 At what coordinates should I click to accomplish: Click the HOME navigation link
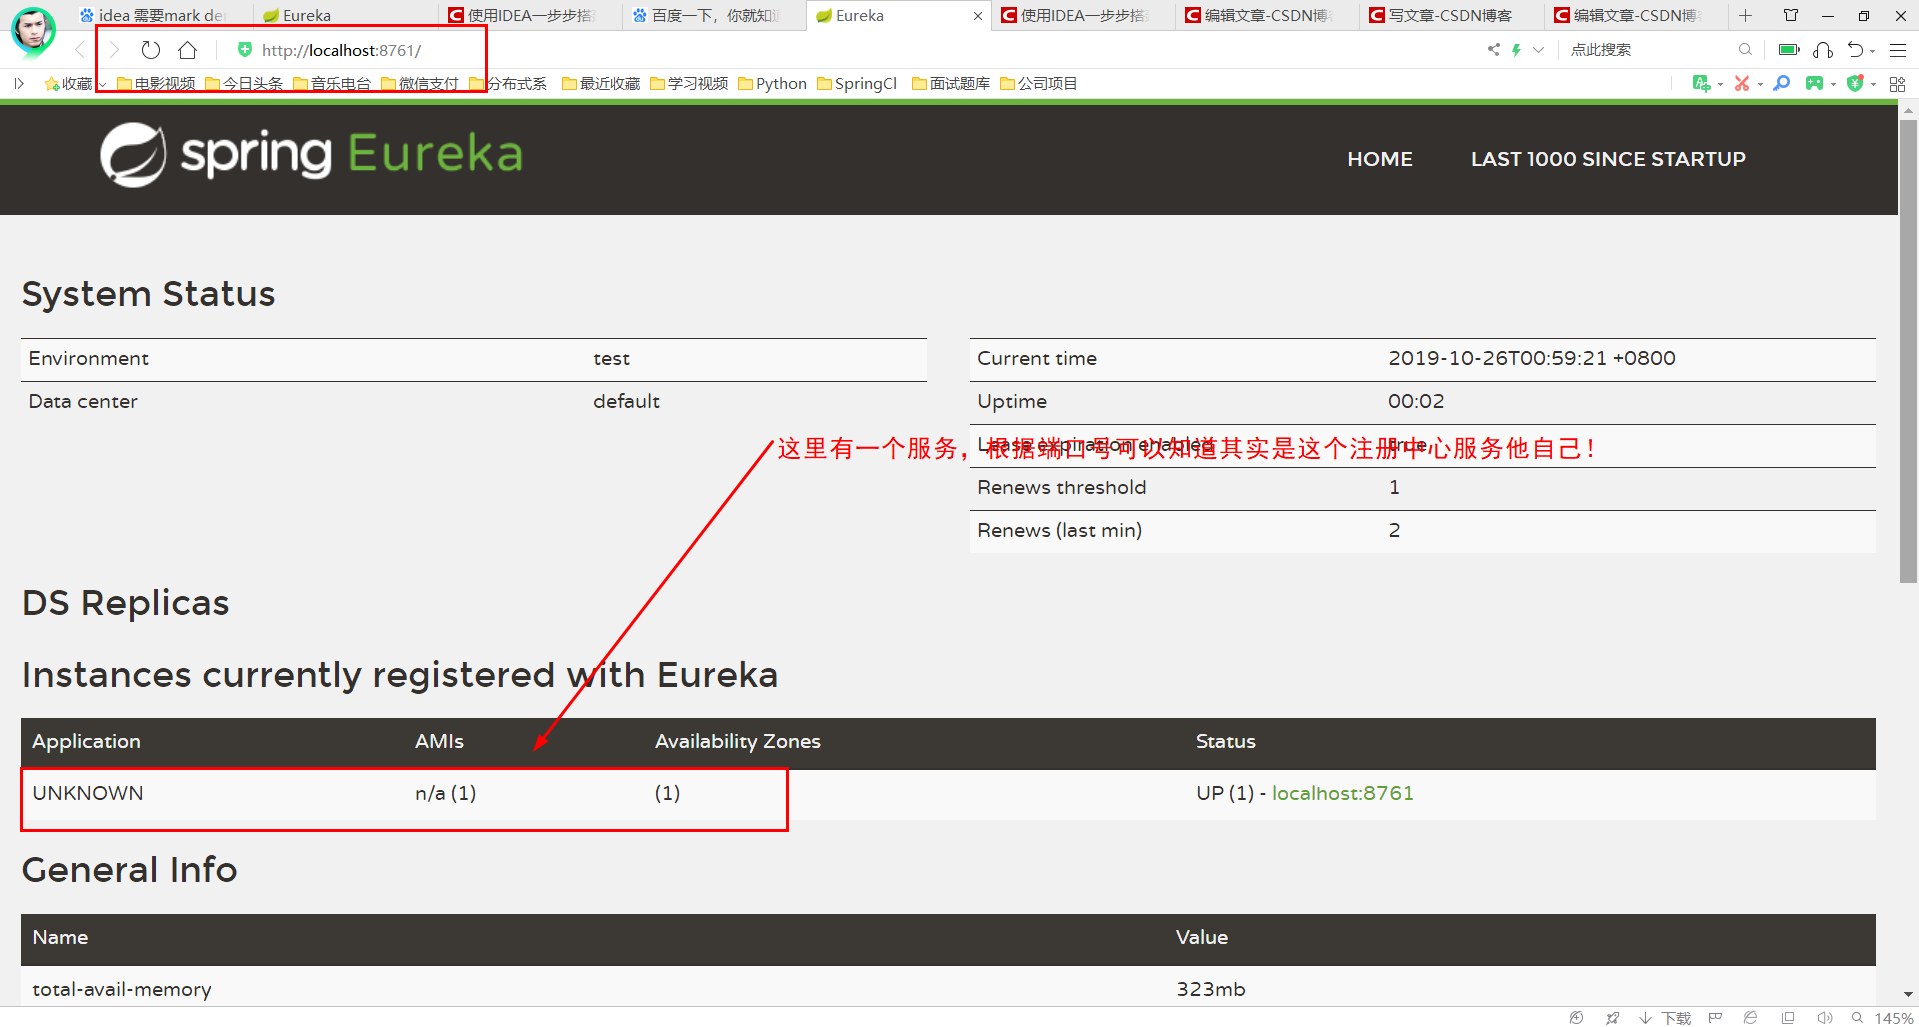coord(1379,159)
